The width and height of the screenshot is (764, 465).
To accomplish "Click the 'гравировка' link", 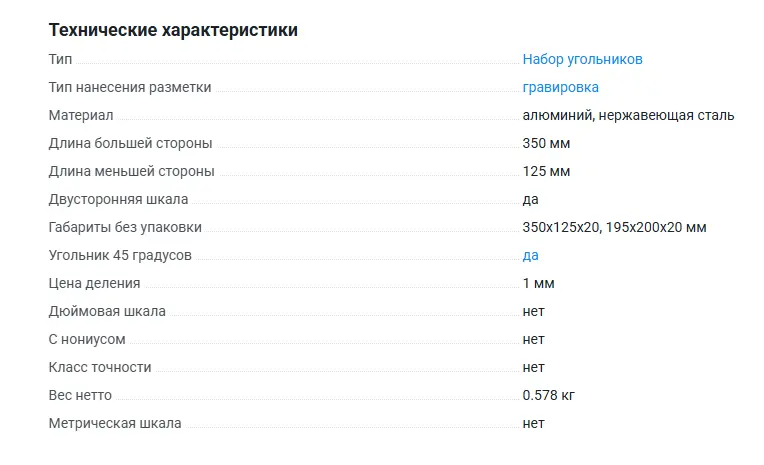I will pos(560,87).
